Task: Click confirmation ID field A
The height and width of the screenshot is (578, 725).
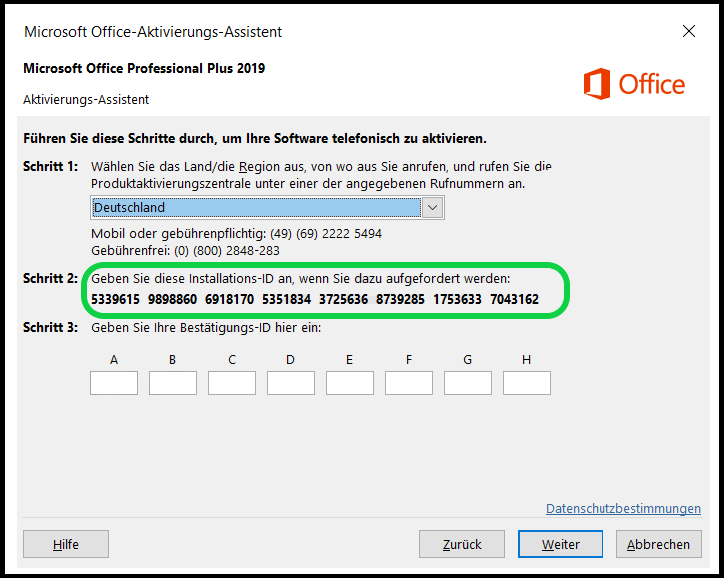Action: 114,383
